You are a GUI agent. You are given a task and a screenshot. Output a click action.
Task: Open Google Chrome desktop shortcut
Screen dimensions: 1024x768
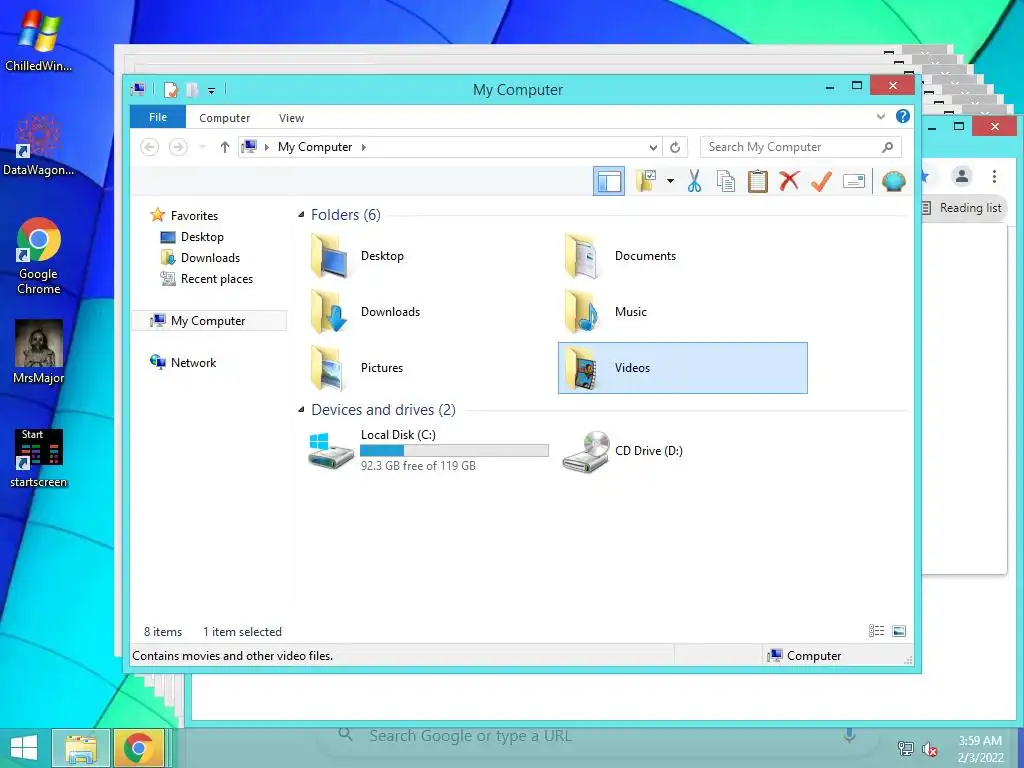pyautogui.click(x=39, y=256)
